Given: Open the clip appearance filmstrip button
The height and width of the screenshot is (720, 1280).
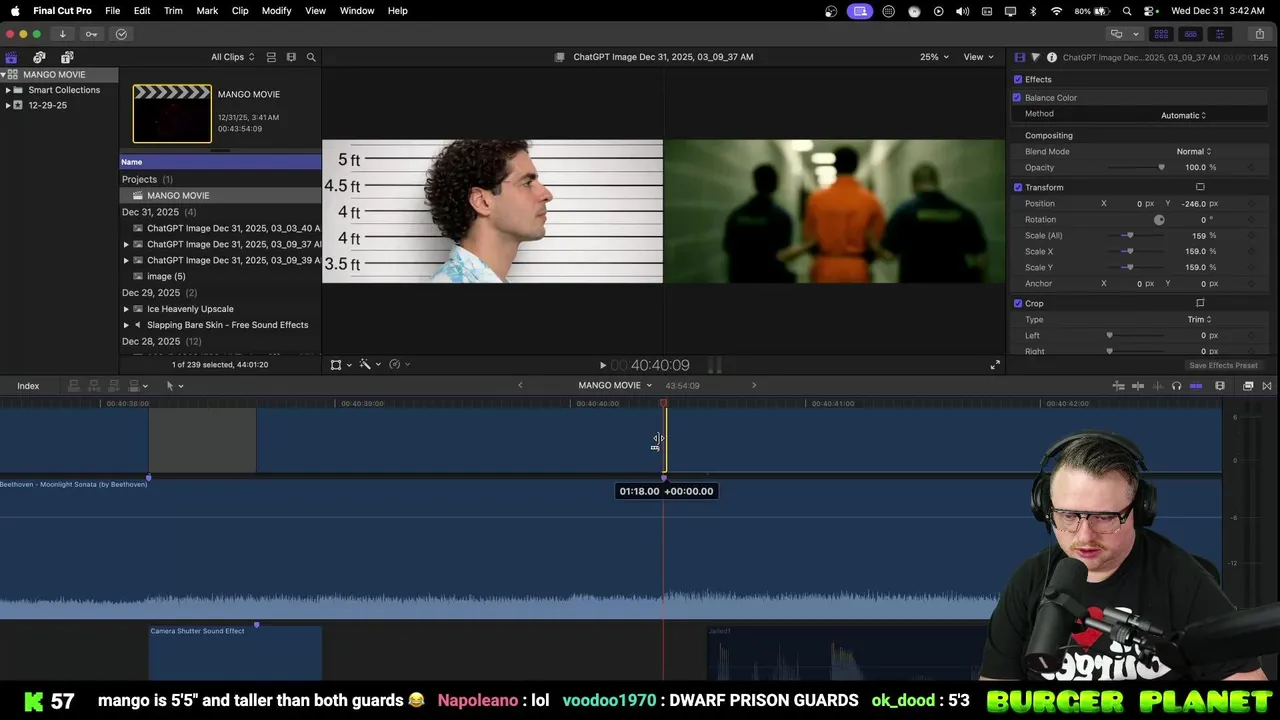Looking at the screenshot, I should pyautogui.click(x=1220, y=386).
